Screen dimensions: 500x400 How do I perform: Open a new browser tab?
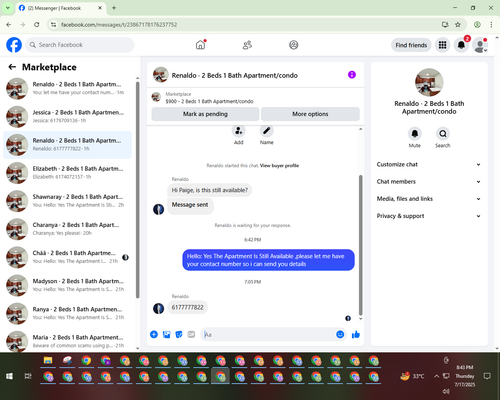[x=114, y=8]
